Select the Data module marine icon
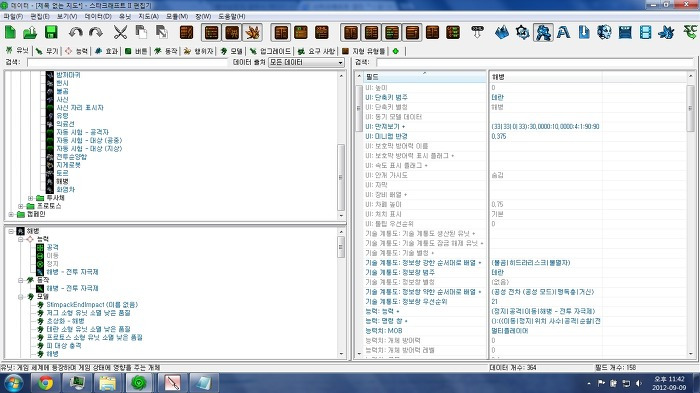Screen dimensions: 700x393 point(543,33)
